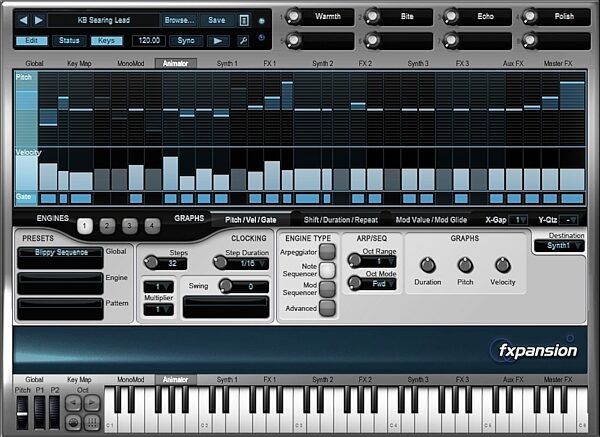Click unassigned macro knob 5
600x437 pixels.
point(293,40)
